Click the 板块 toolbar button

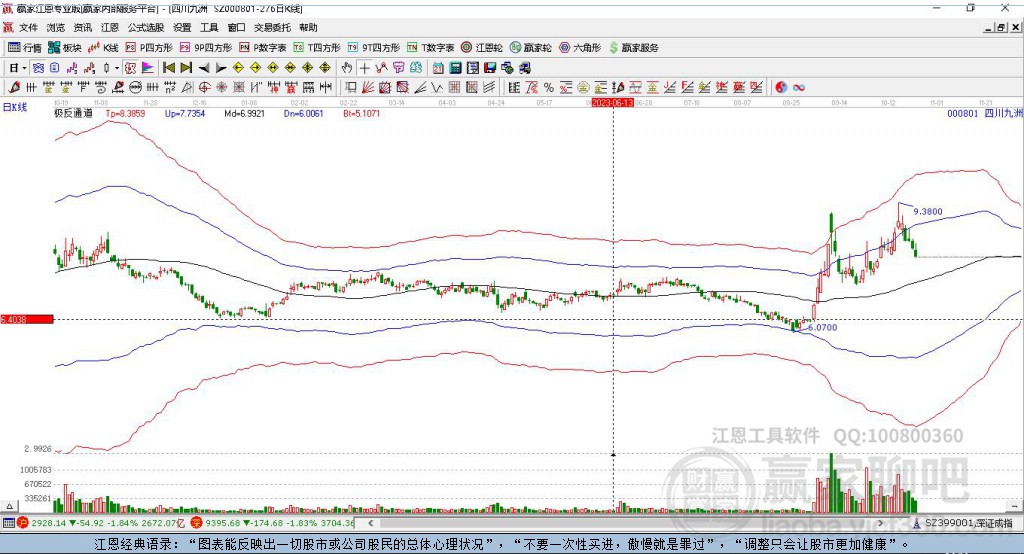pyautogui.click(x=65, y=48)
